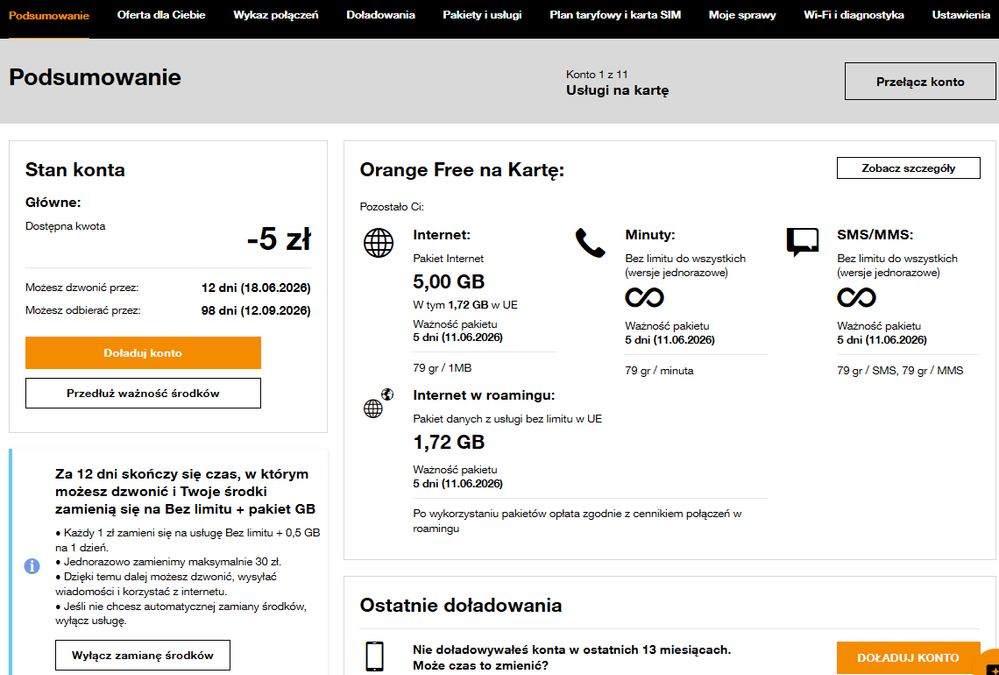Image resolution: width=999 pixels, height=675 pixels.
Task: Click the -5 zł balance amount
Action: (x=279, y=240)
